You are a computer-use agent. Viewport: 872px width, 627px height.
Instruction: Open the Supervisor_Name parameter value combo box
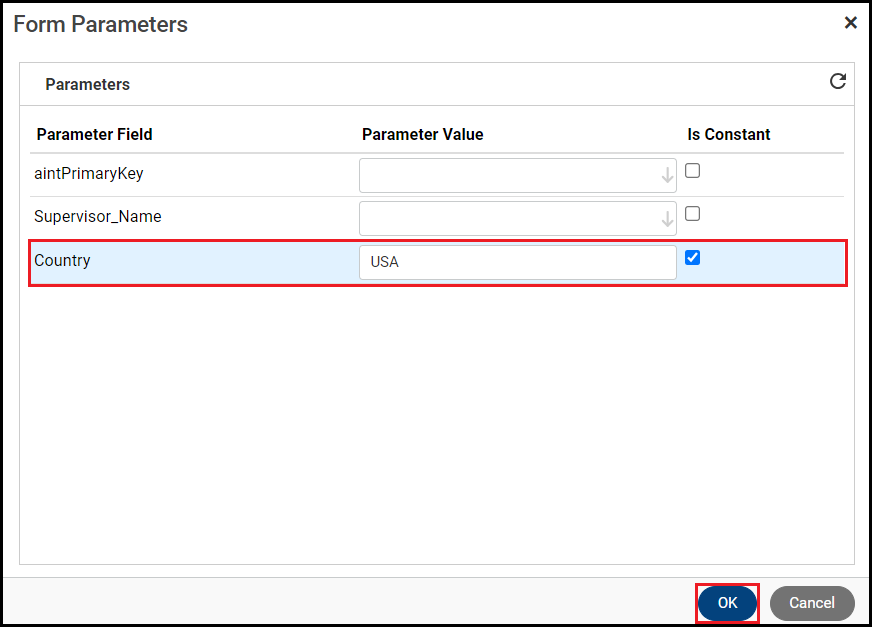tap(508, 219)
